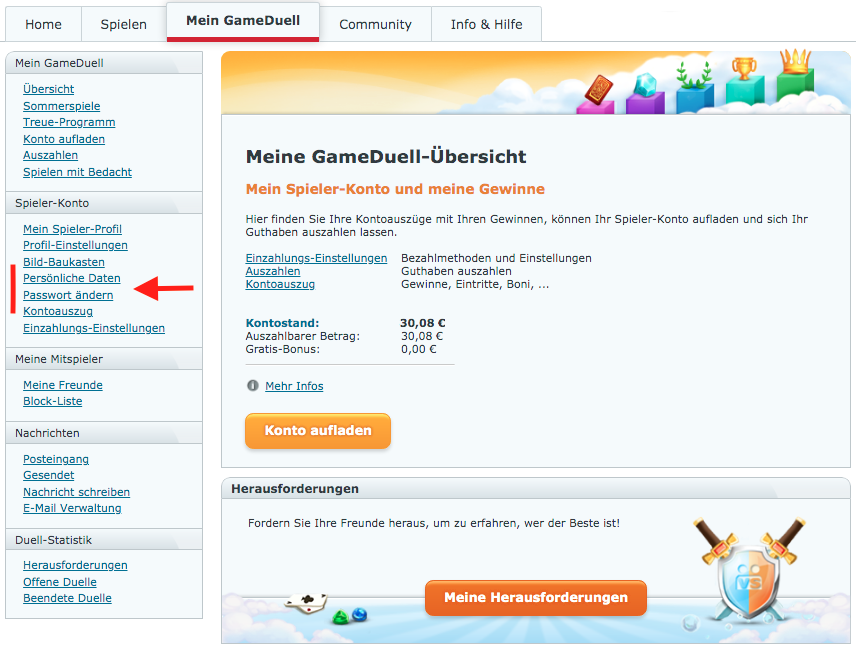Switch to the Spielen tab
856x650 pixels.
123,25
